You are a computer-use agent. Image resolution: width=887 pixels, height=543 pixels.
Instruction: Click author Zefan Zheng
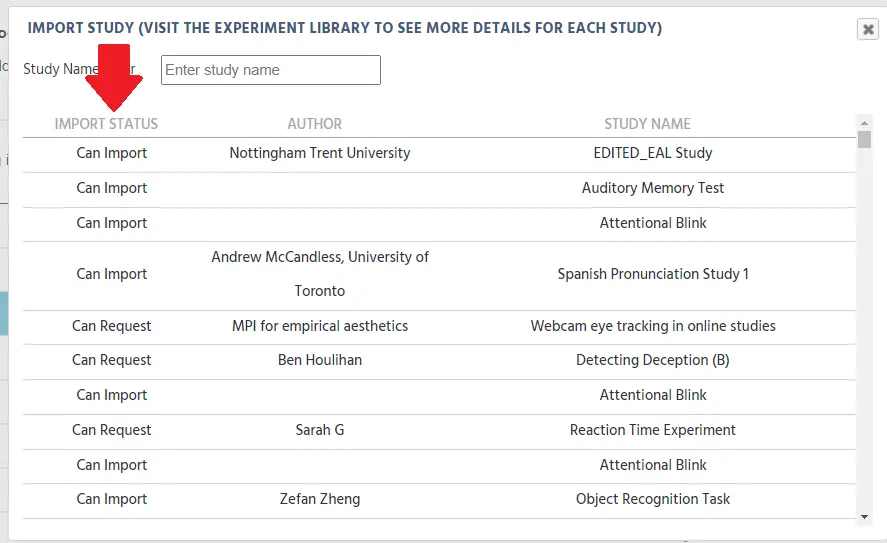click(320, 499)
